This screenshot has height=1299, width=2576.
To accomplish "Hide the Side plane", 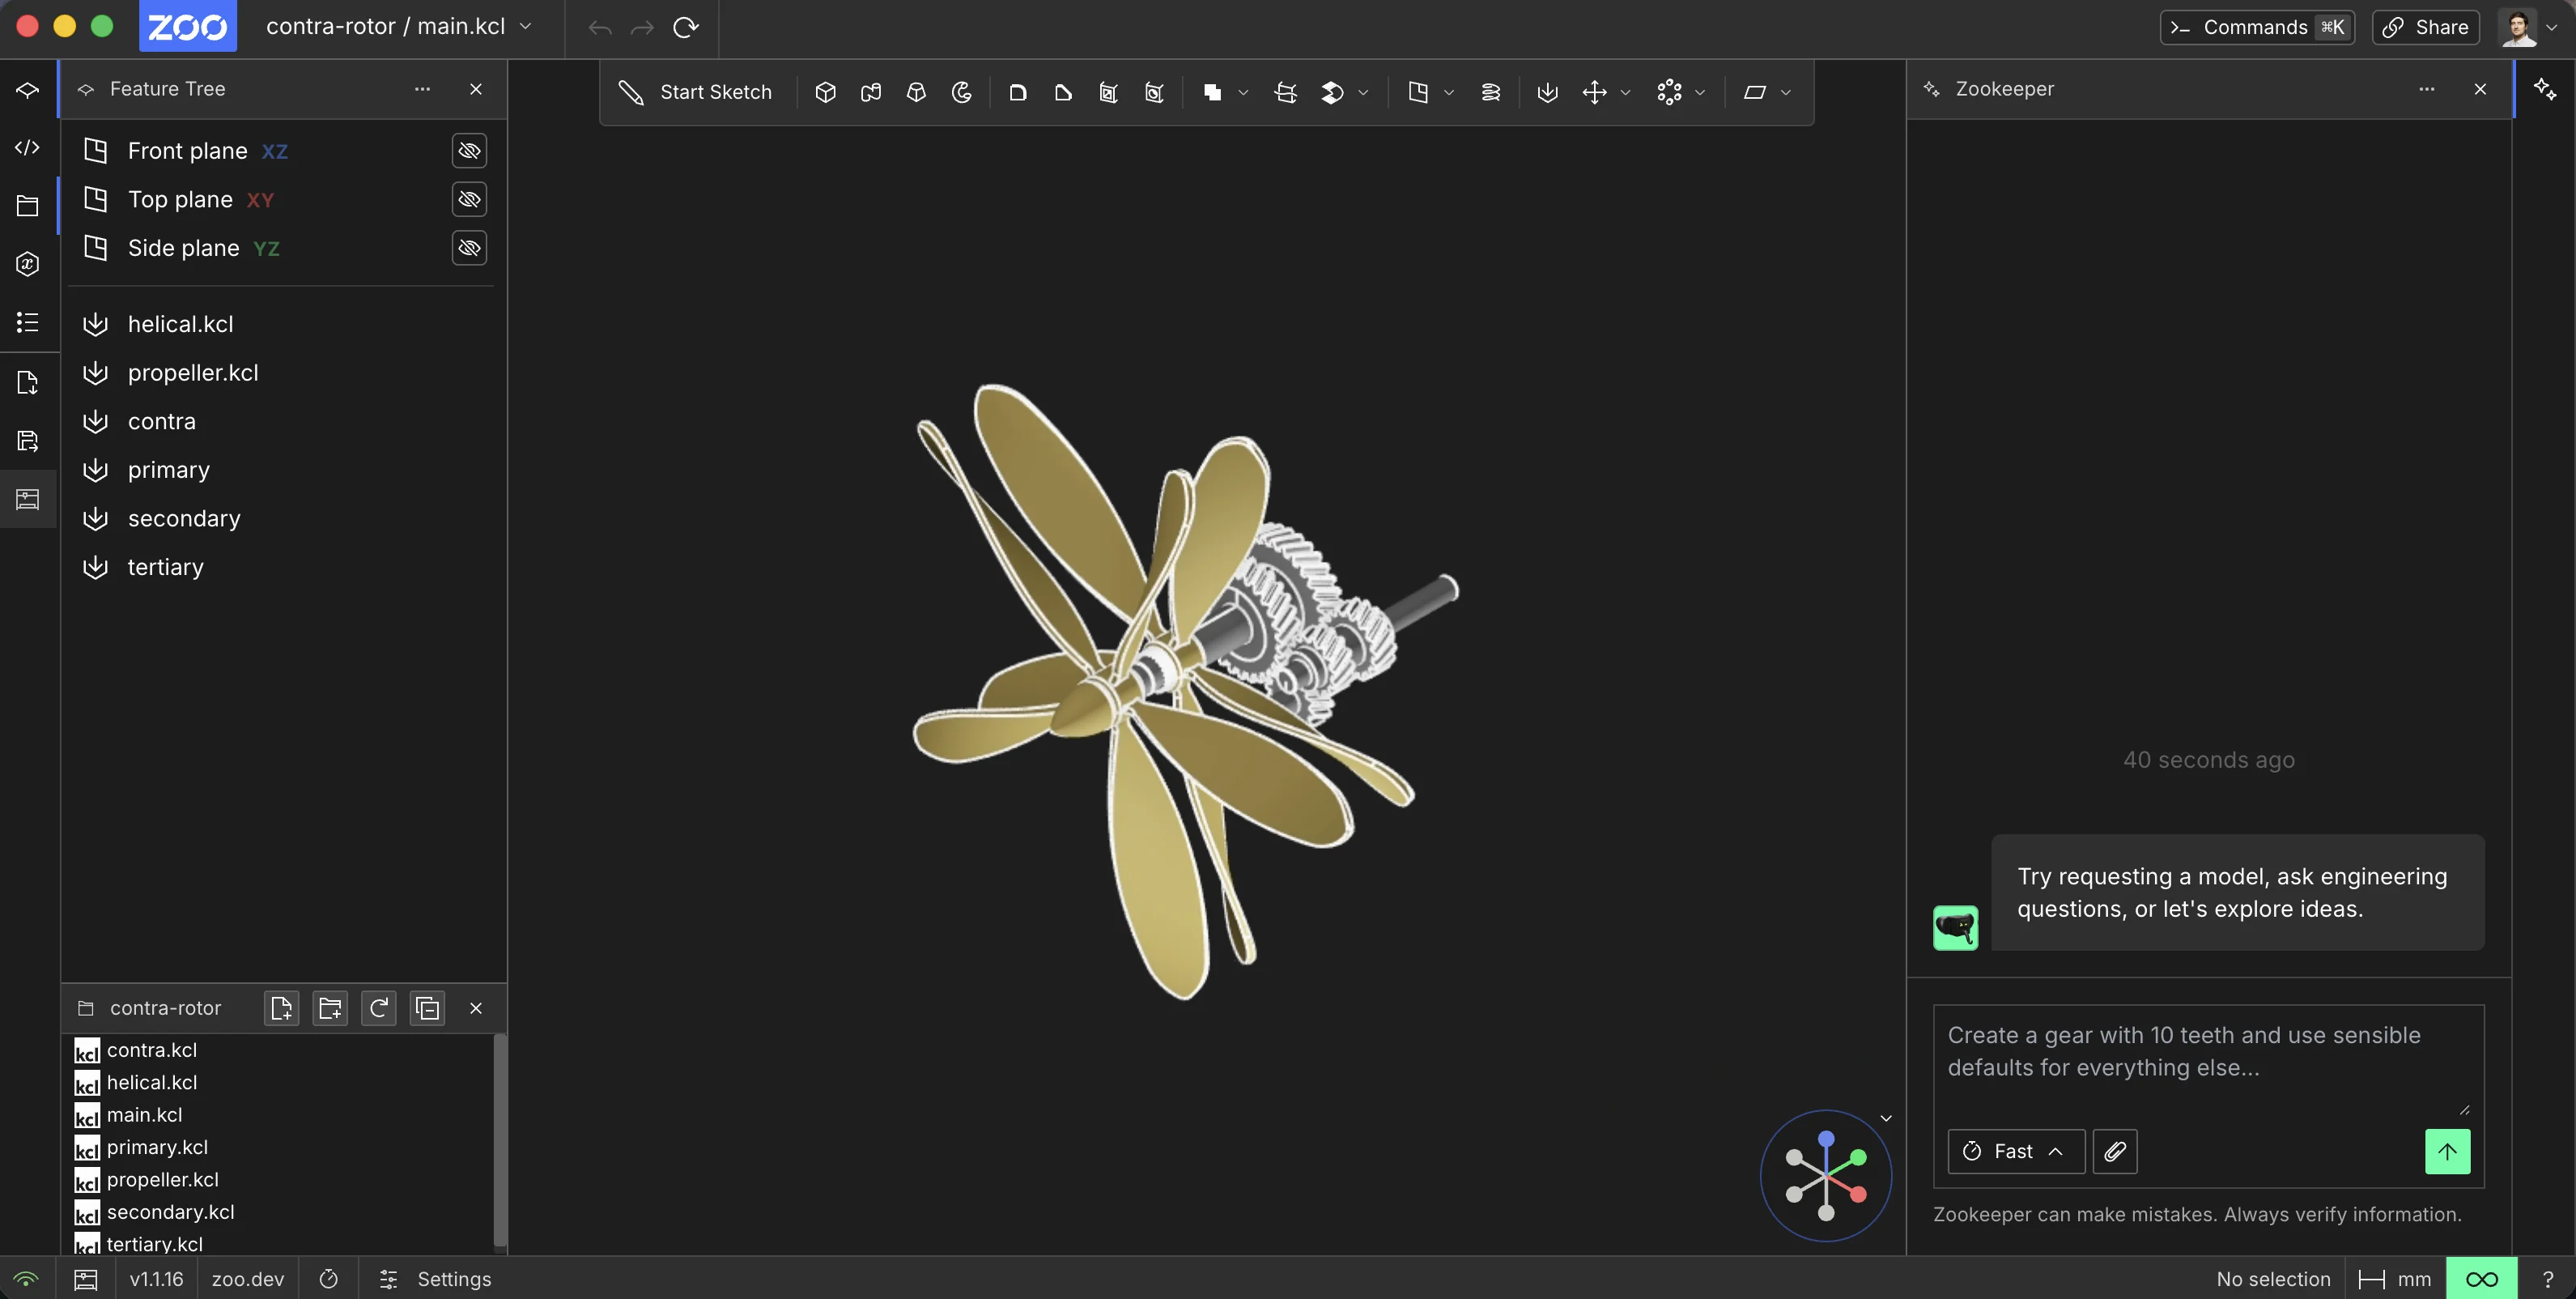I will point(469,248).
